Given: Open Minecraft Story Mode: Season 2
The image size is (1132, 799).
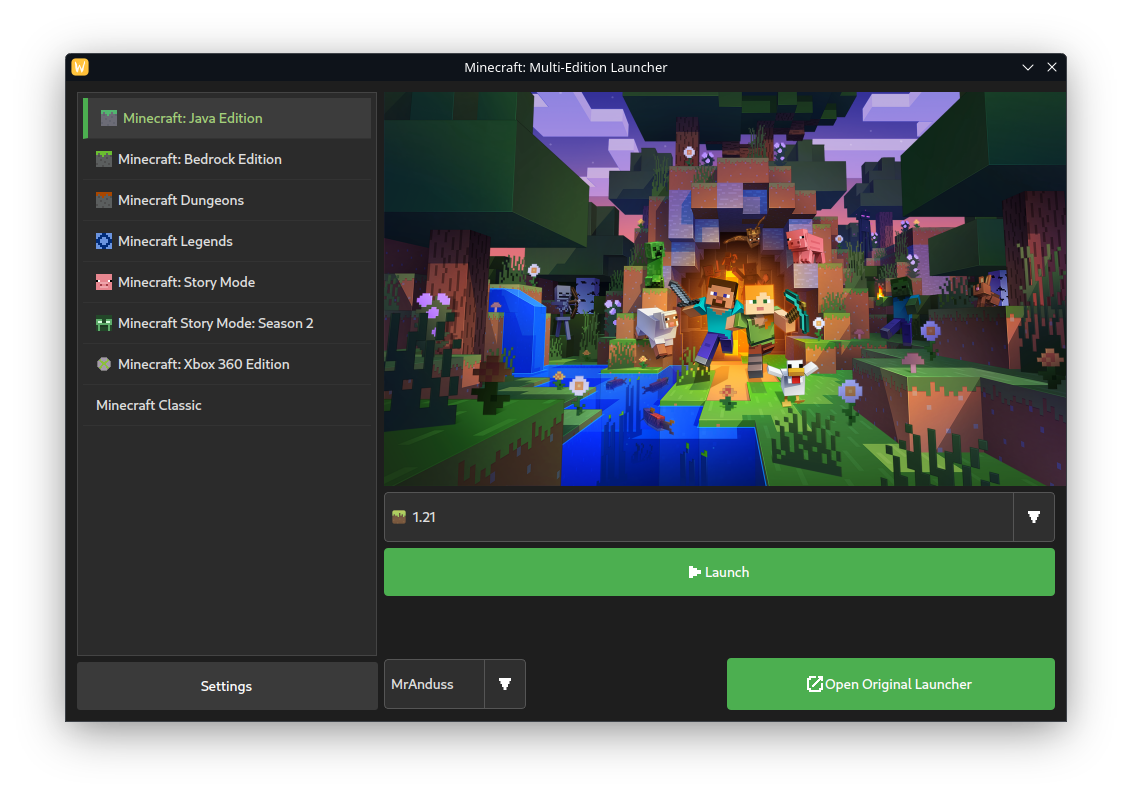Looking at the screenshot, I should pyautogui.click(x=227, y=323).
